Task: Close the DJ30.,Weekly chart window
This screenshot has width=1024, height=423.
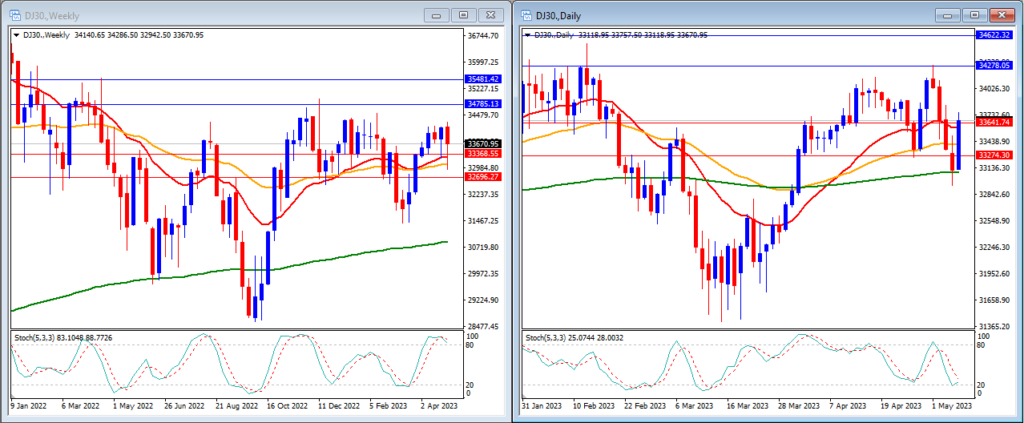Action: (x=490, y=14)
